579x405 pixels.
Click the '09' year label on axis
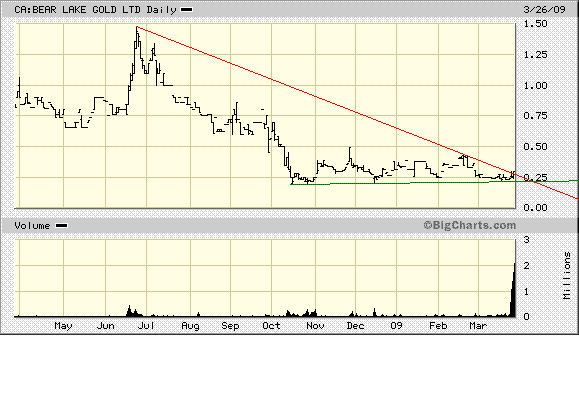(396, 326)
